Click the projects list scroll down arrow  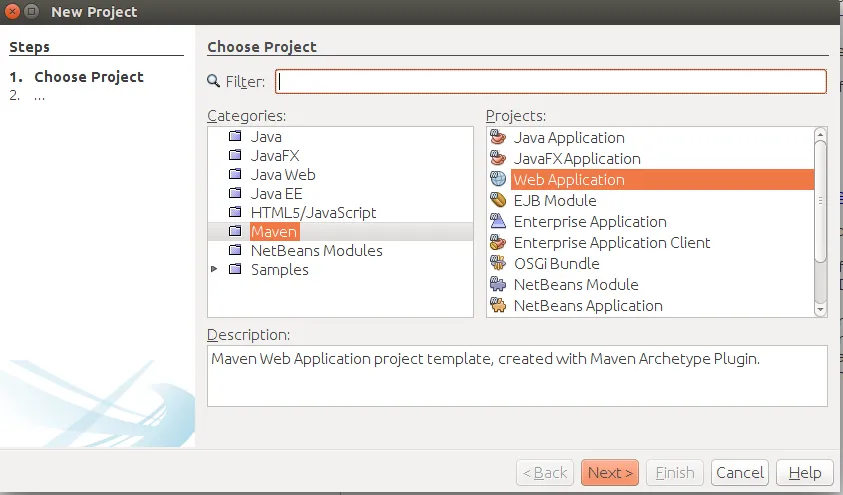[x=820, y=310]
